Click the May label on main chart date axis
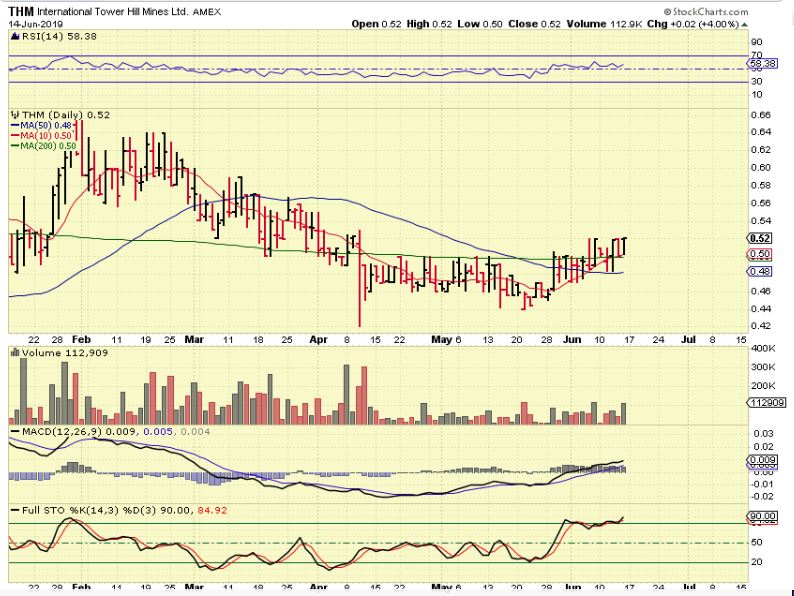794x596 pixels. (442, 340)
